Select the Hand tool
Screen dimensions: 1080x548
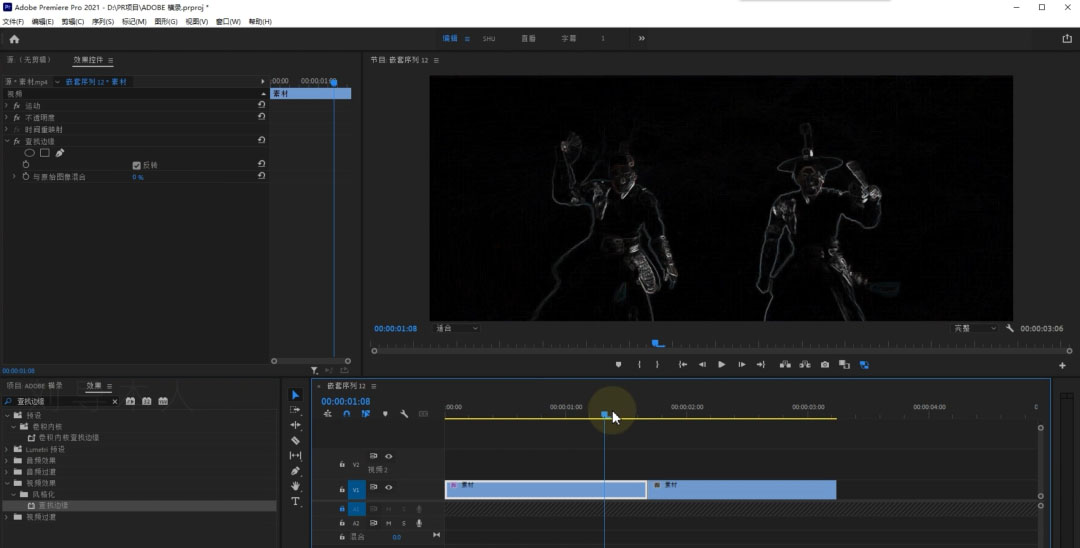coord(295,486)
